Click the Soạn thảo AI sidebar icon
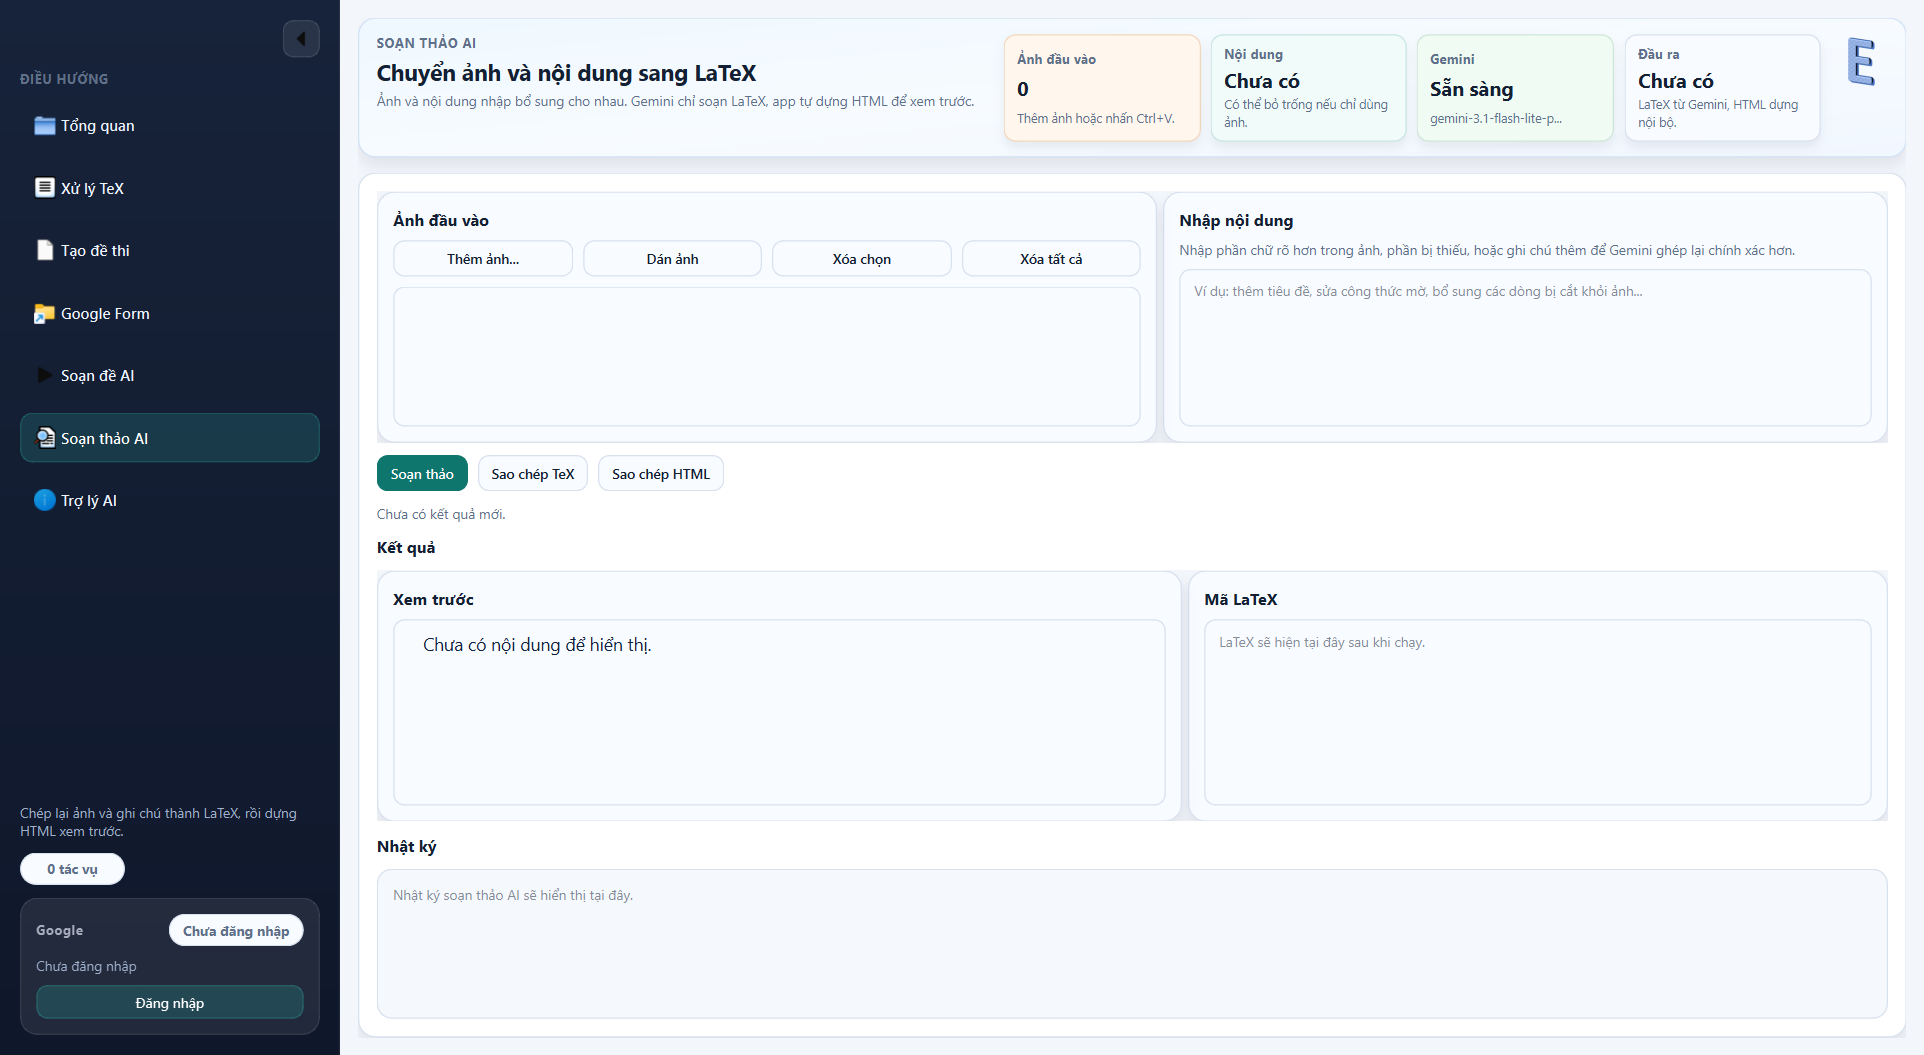Image resolution: width=1924 pixels, height=1055 pixels. (x=45, y=438)
